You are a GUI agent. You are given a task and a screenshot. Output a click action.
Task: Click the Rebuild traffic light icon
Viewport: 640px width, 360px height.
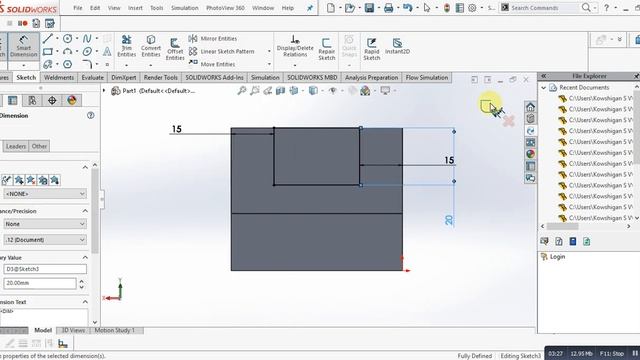coord(447,8)
